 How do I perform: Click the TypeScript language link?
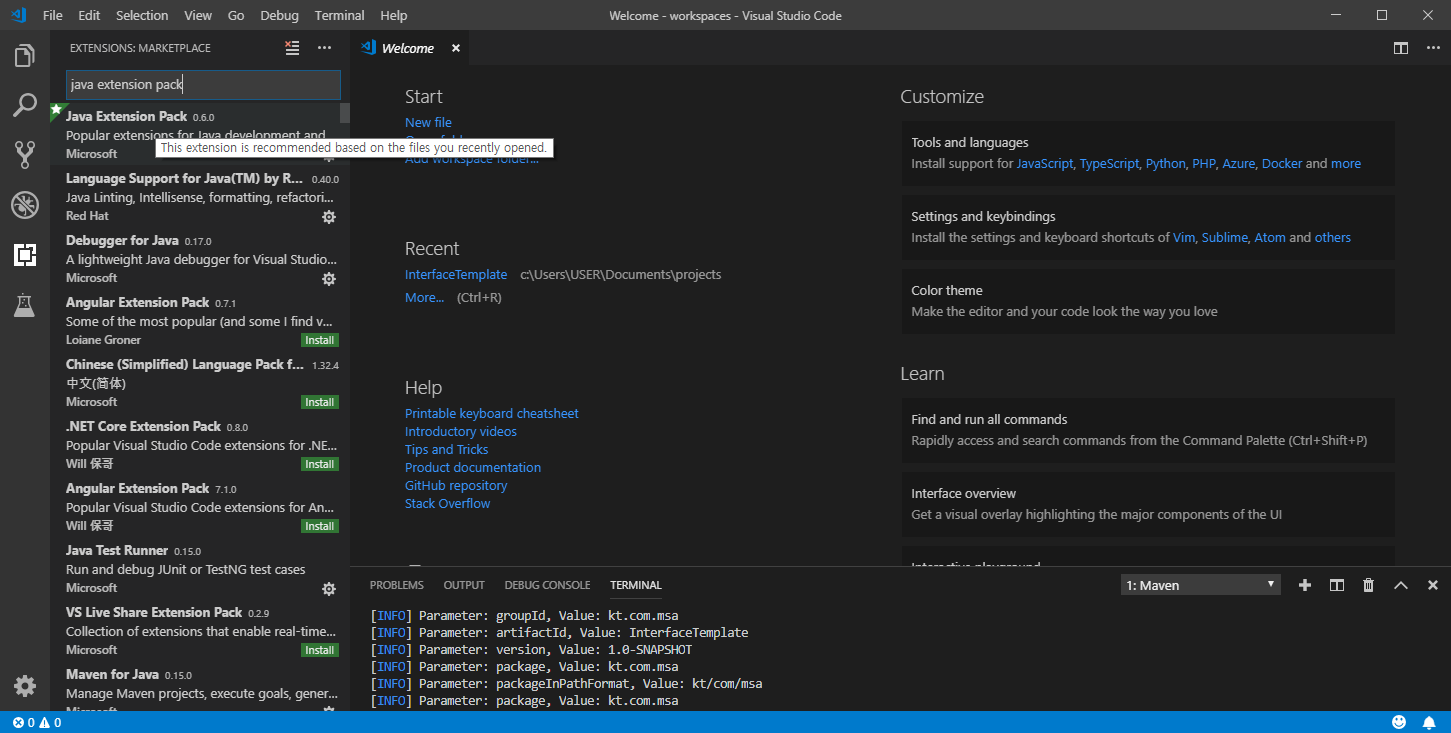pos(1109,163)
